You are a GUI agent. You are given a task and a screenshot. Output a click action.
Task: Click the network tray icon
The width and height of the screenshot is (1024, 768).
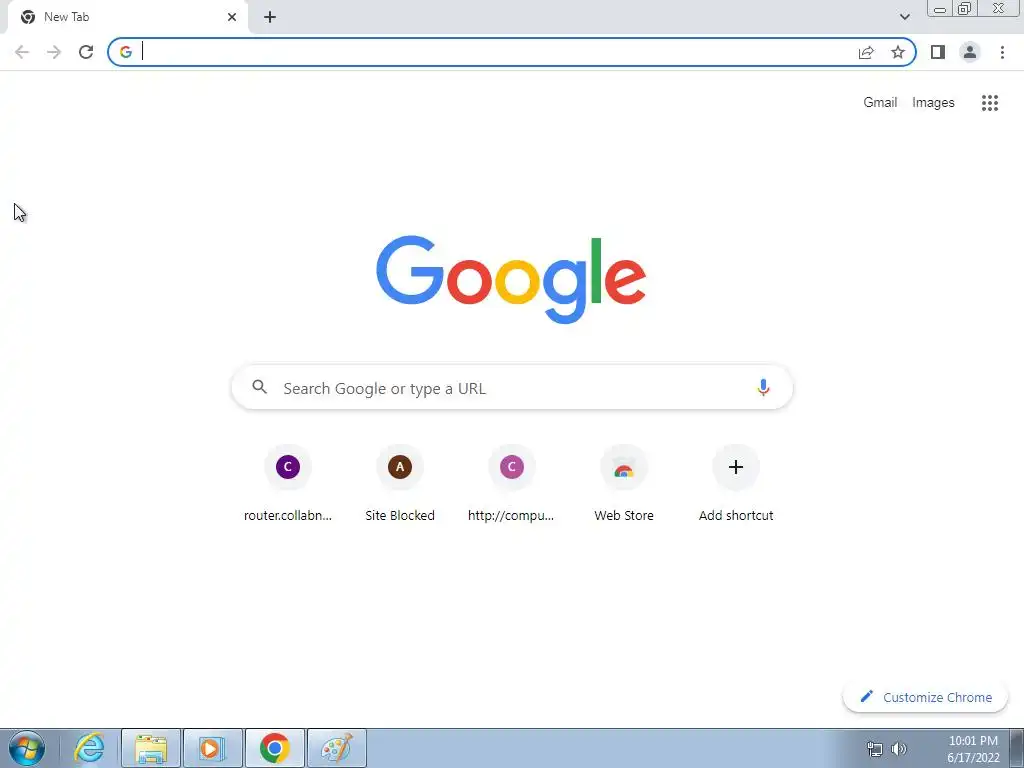click(x=874, y=749)
